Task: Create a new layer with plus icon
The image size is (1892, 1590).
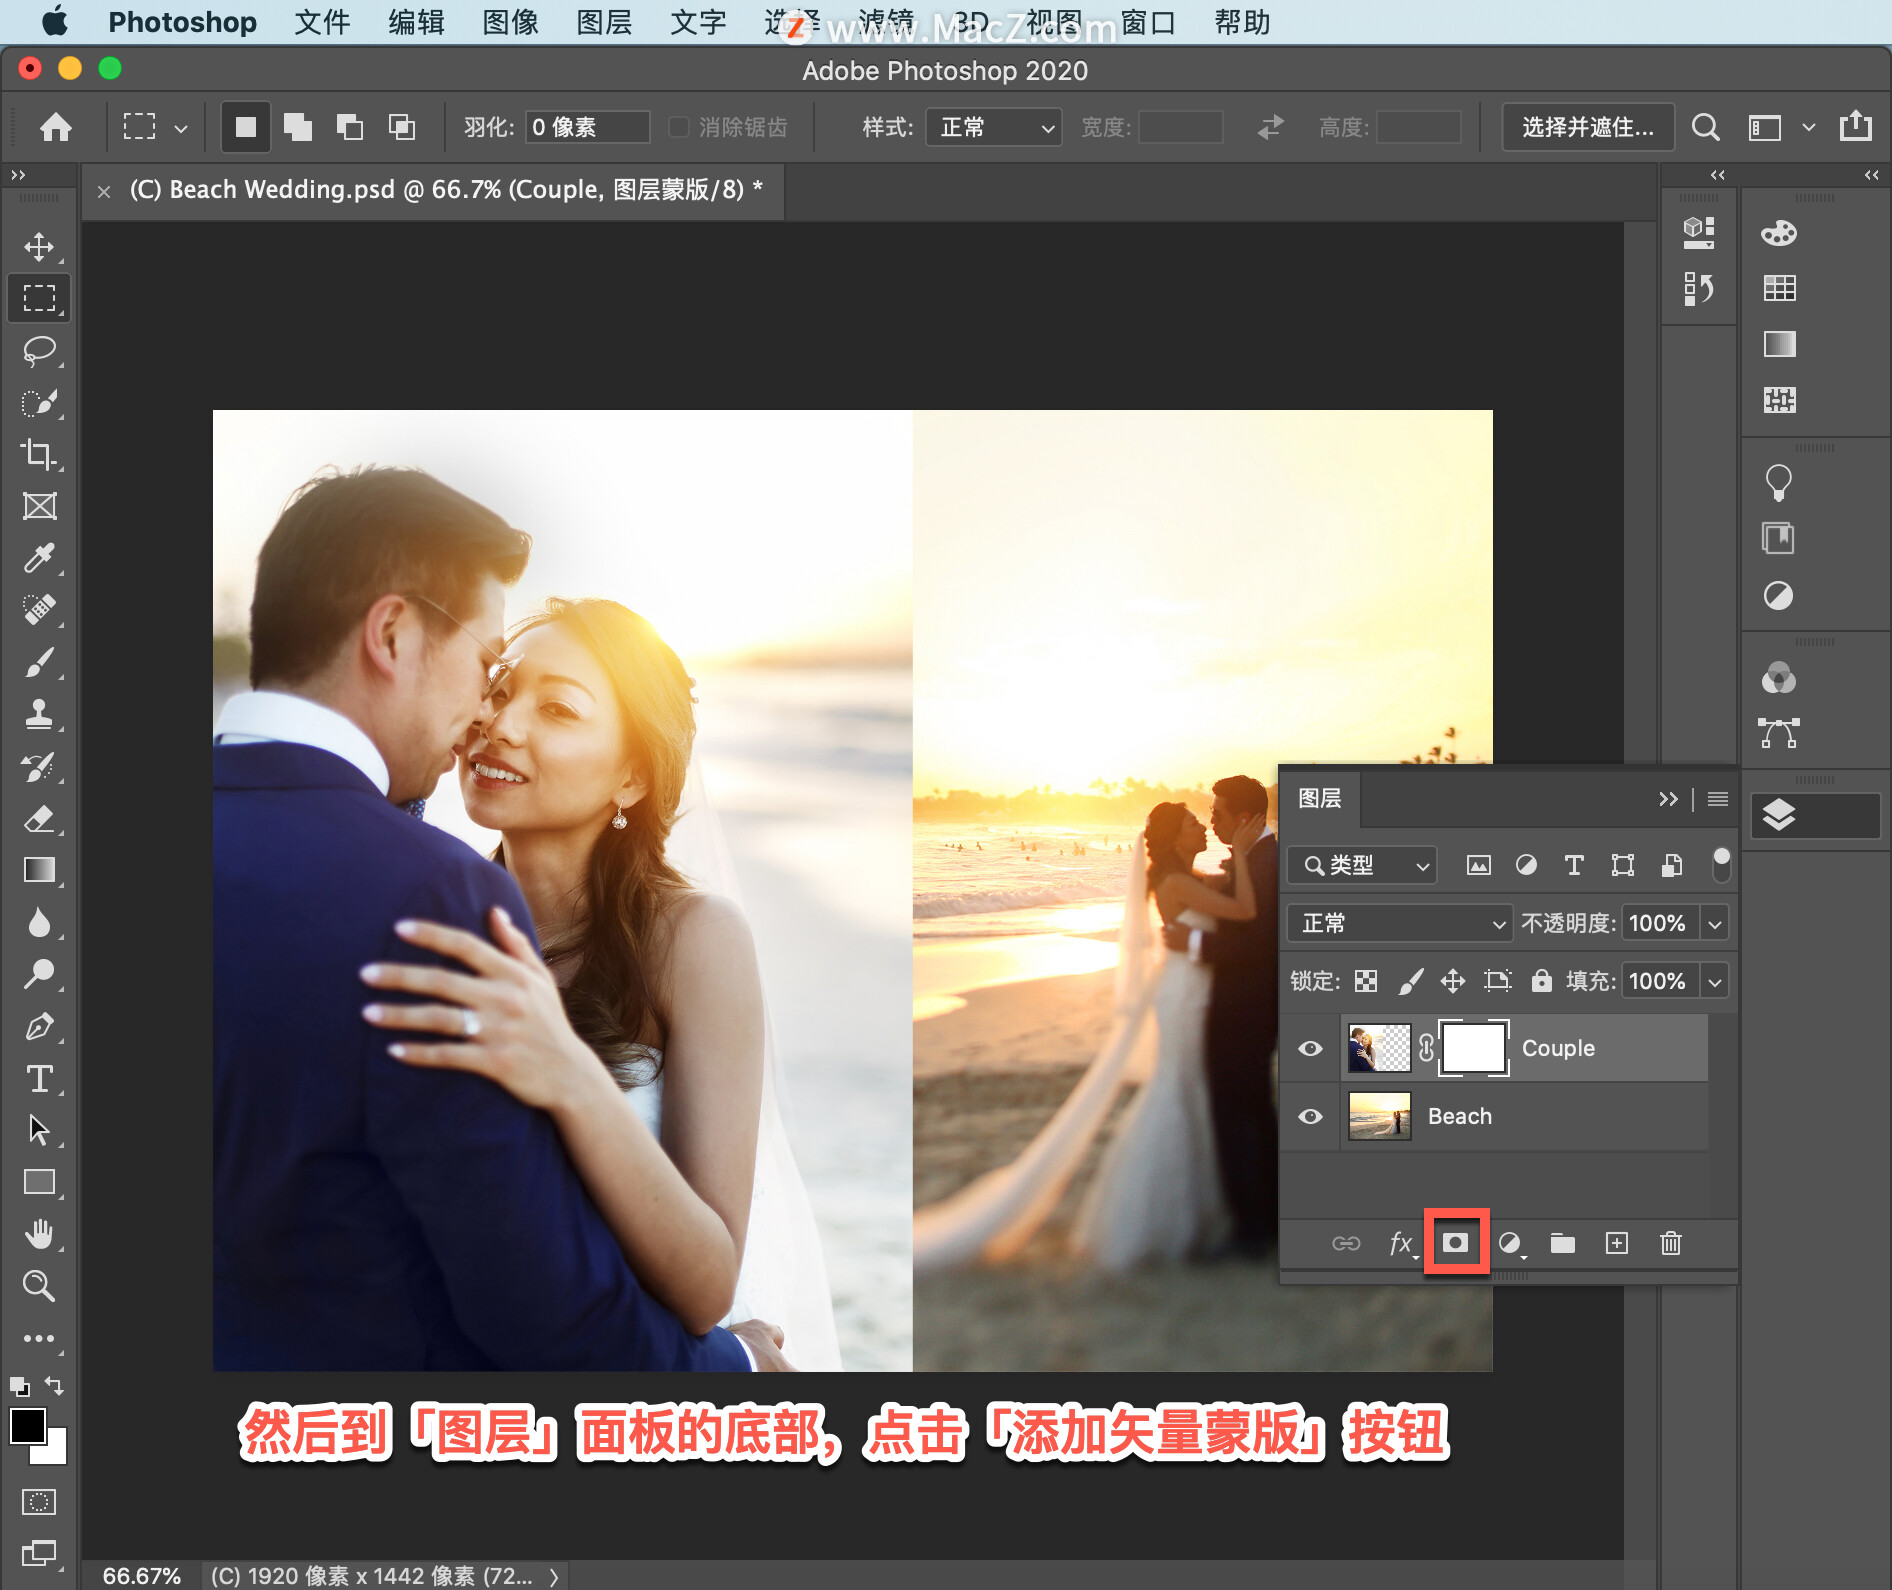Action: pos(1616,1243)
